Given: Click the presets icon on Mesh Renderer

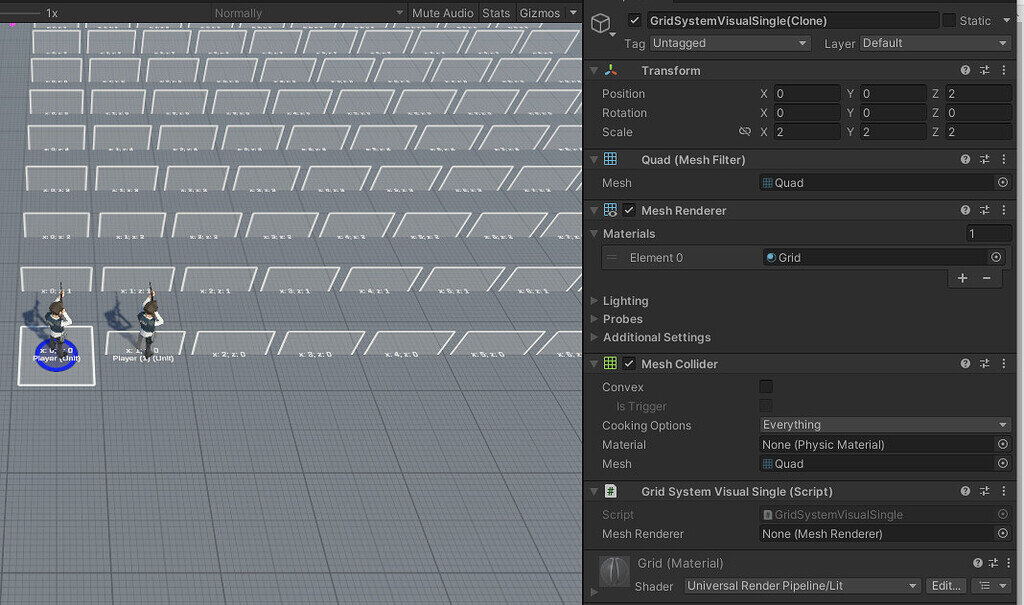Looking at the screenshot, I should point(984,210).
